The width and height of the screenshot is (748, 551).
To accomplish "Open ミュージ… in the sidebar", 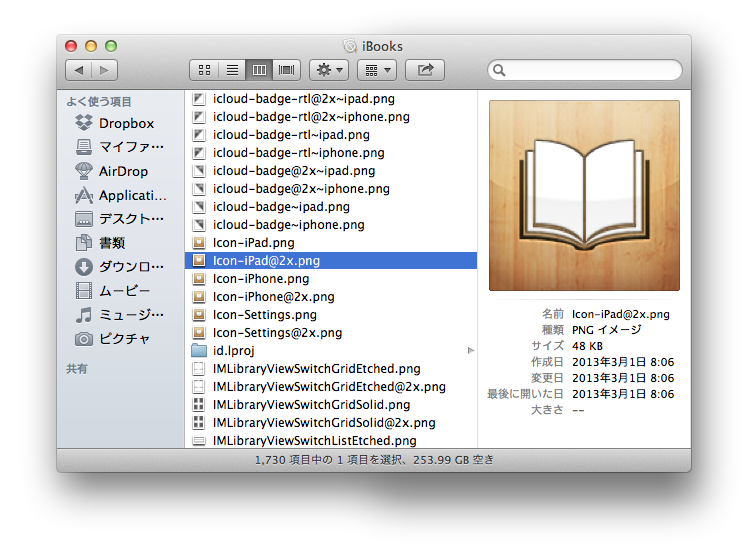I will coord(119,314).
